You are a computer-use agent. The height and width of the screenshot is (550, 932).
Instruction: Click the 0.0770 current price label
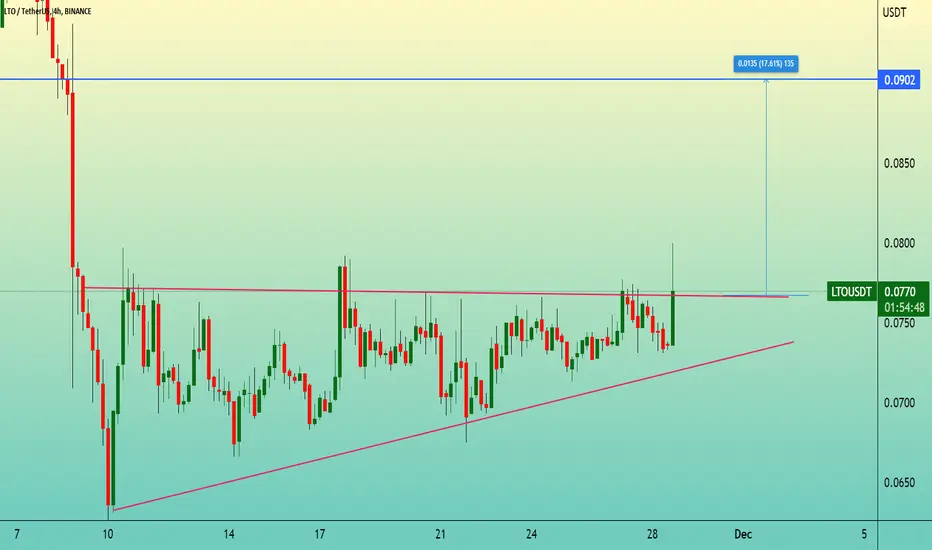900,292
